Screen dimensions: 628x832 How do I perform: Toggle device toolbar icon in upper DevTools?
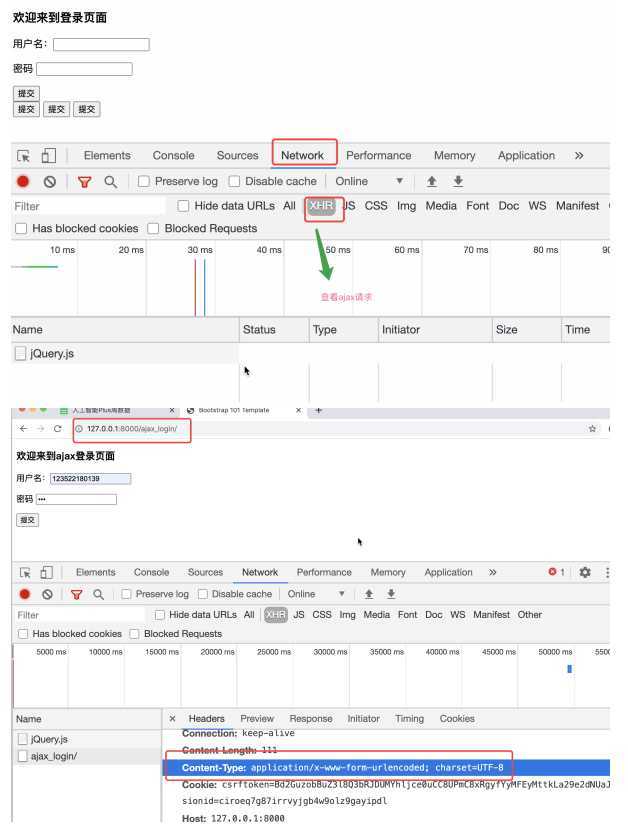(x=48, y=155)
